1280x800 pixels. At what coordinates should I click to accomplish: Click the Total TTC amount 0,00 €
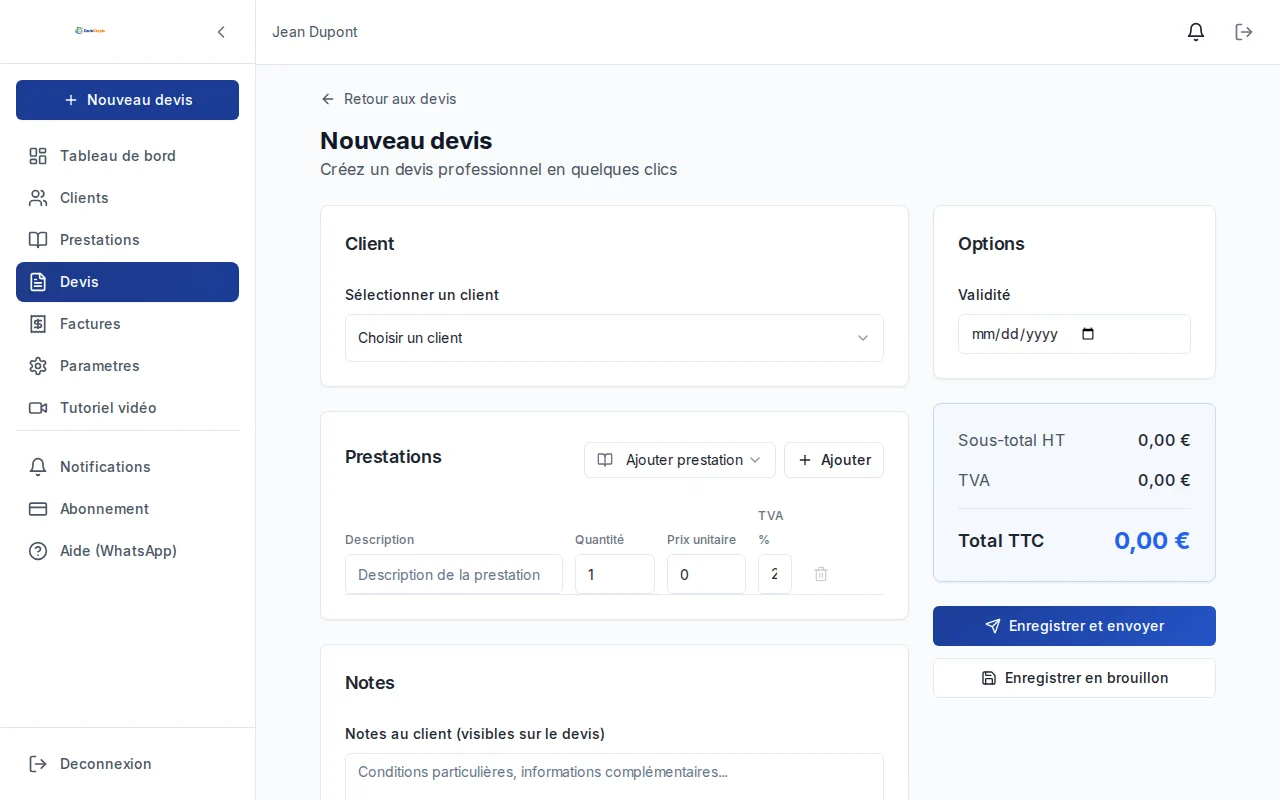(x=1152, y=541)
